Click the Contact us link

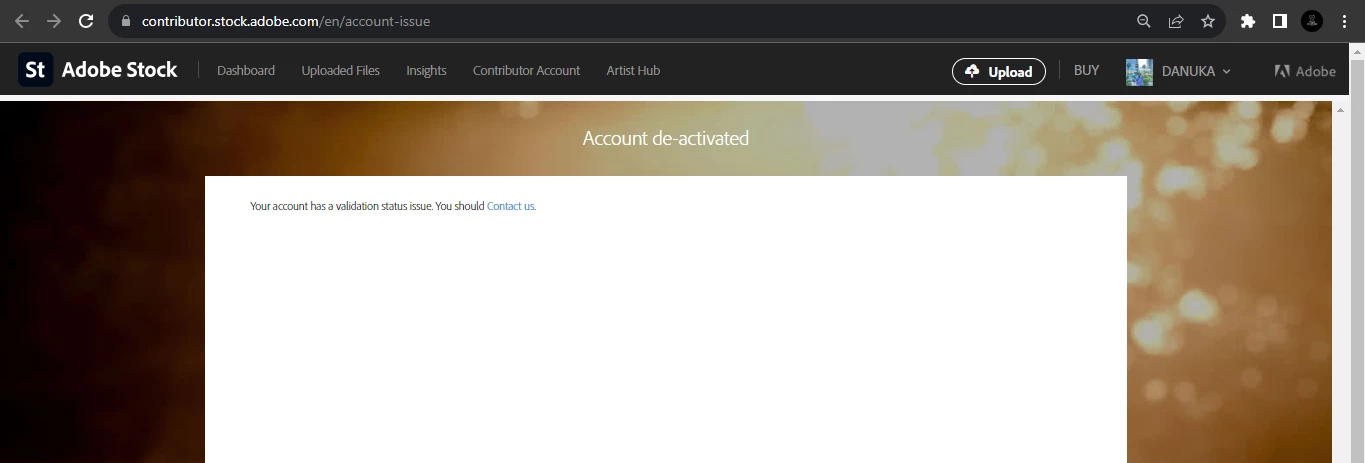510,206
